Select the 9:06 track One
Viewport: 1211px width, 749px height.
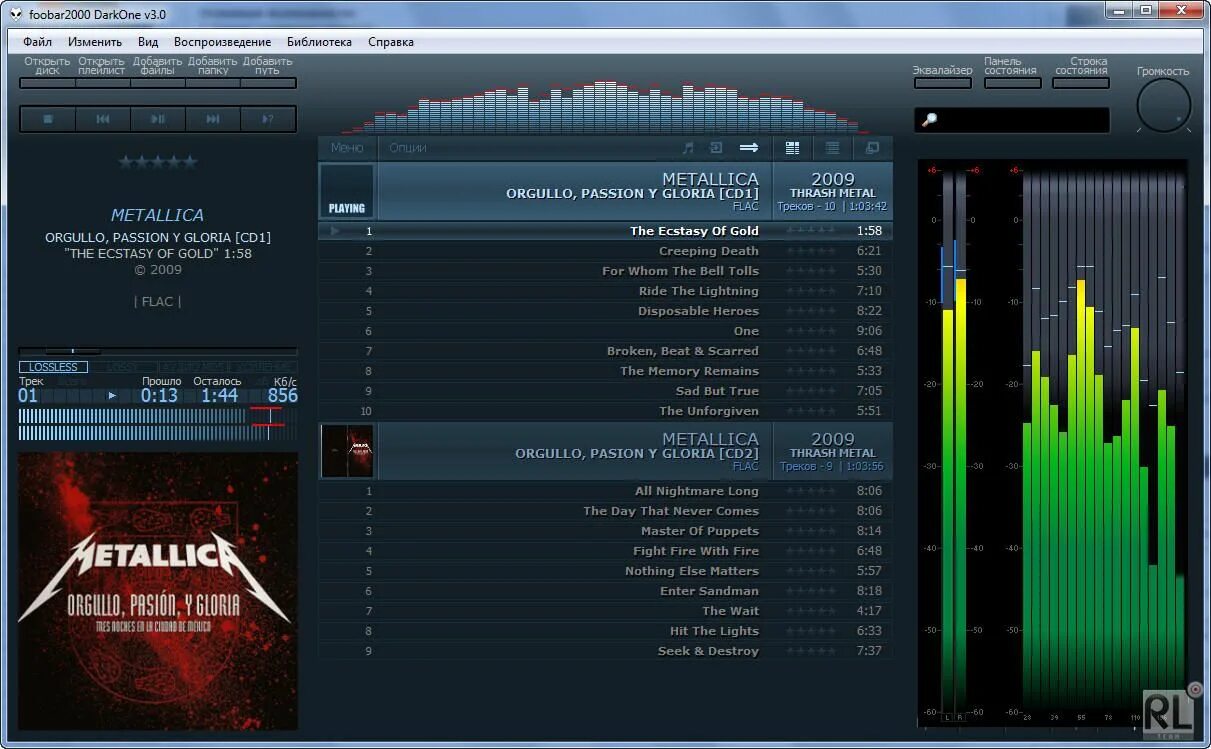point(606,331)
